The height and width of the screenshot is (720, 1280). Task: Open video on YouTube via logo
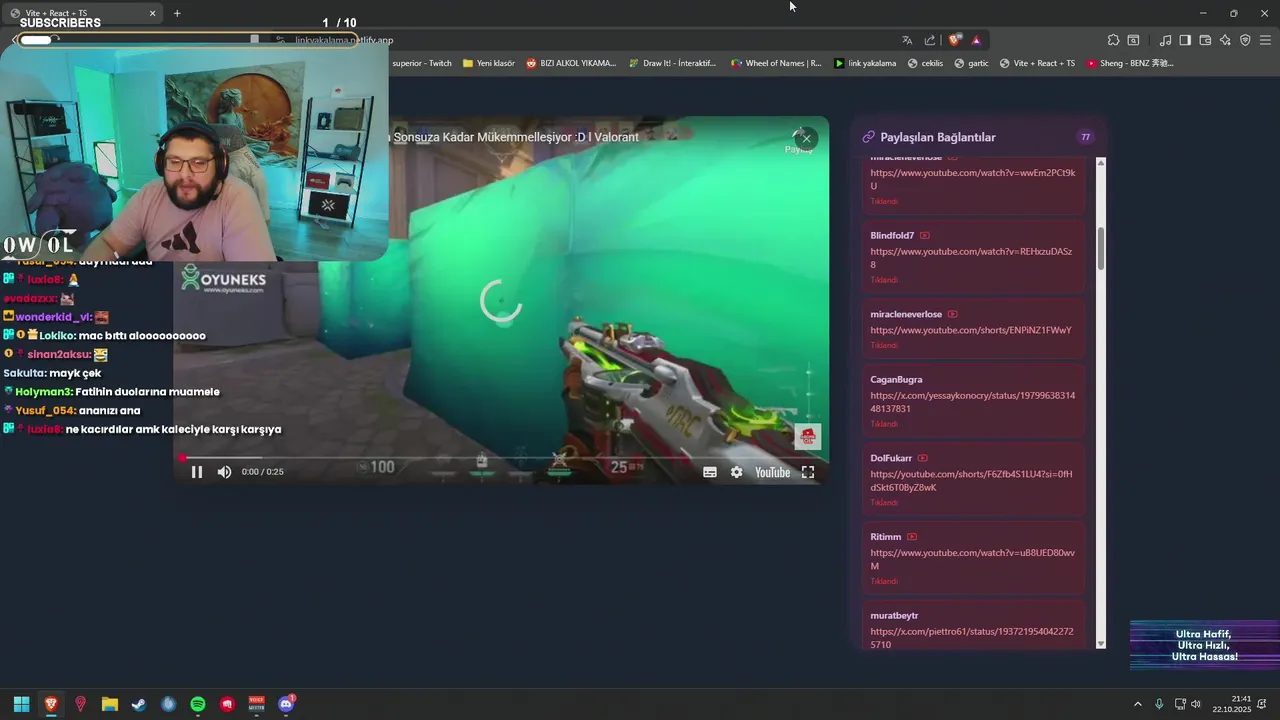[x=772, y=472]
